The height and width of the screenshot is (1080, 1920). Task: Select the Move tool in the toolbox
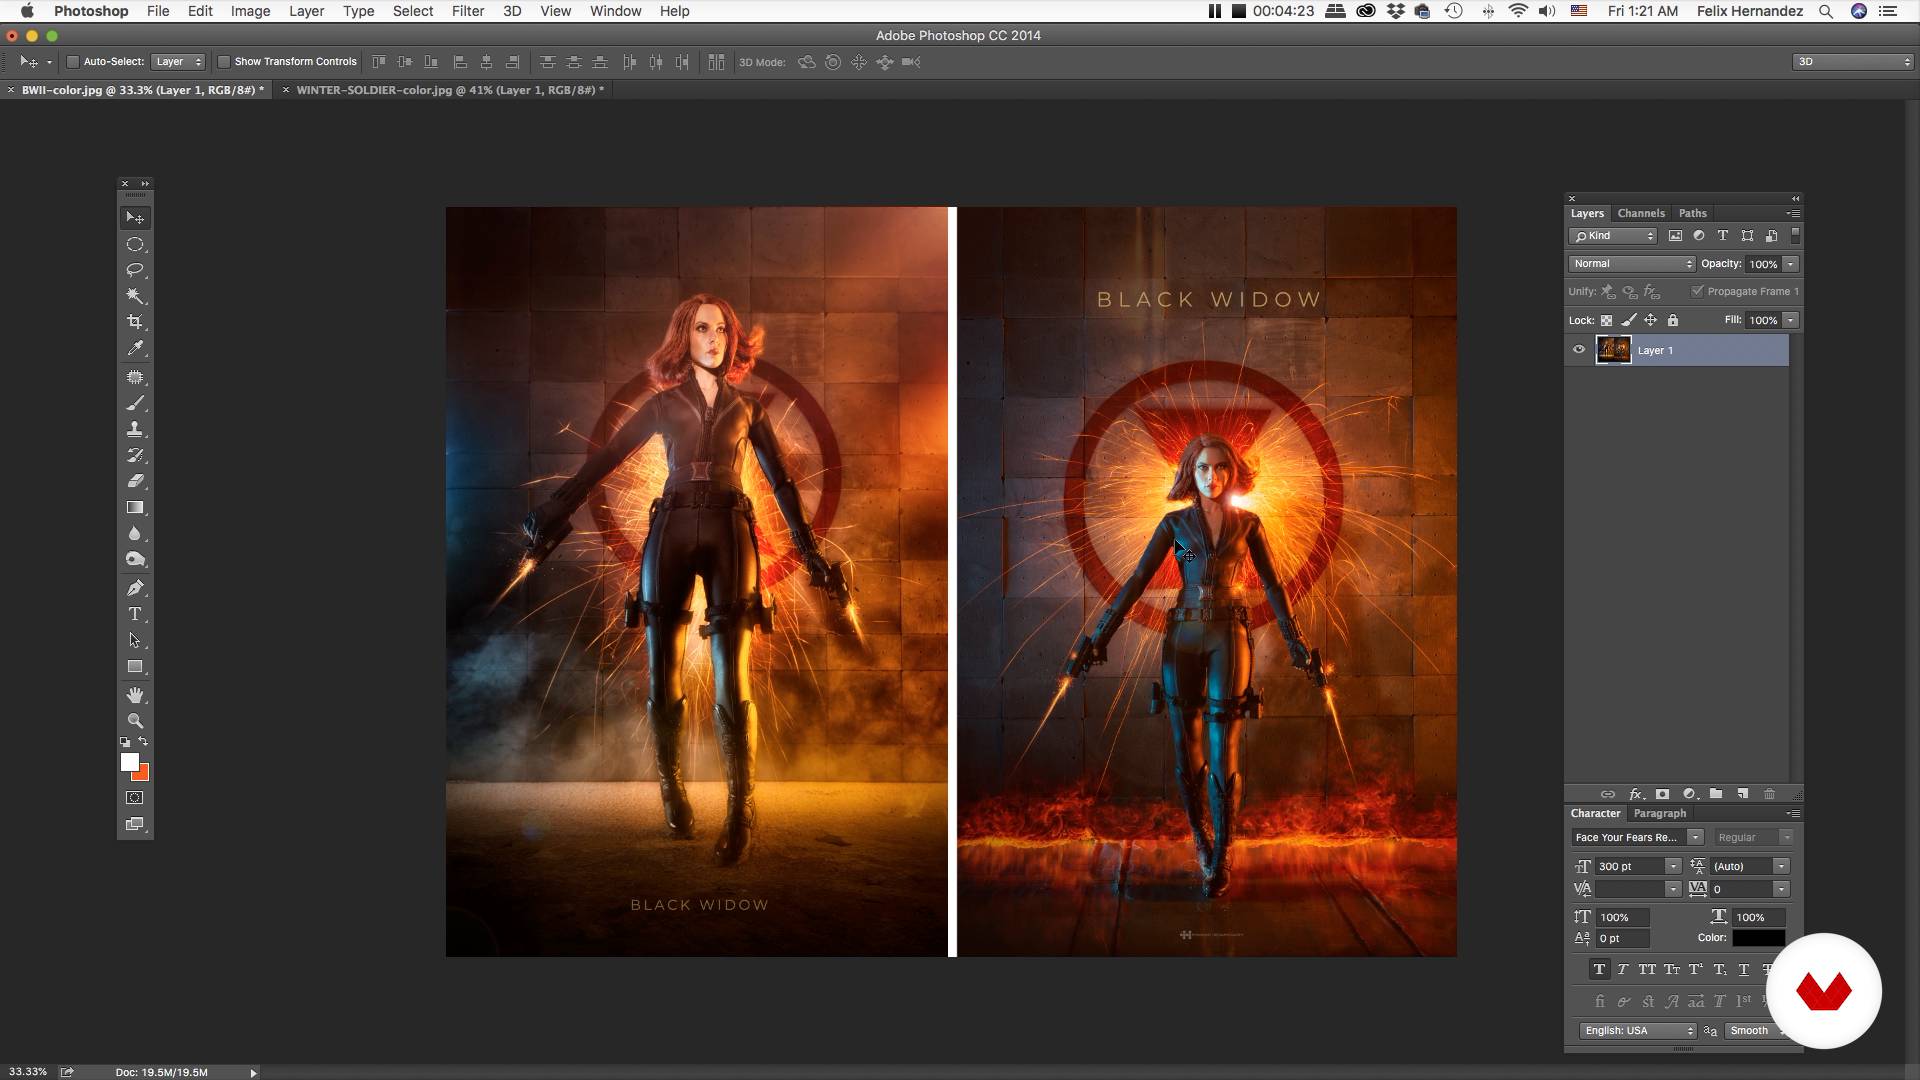coord(135,218)
